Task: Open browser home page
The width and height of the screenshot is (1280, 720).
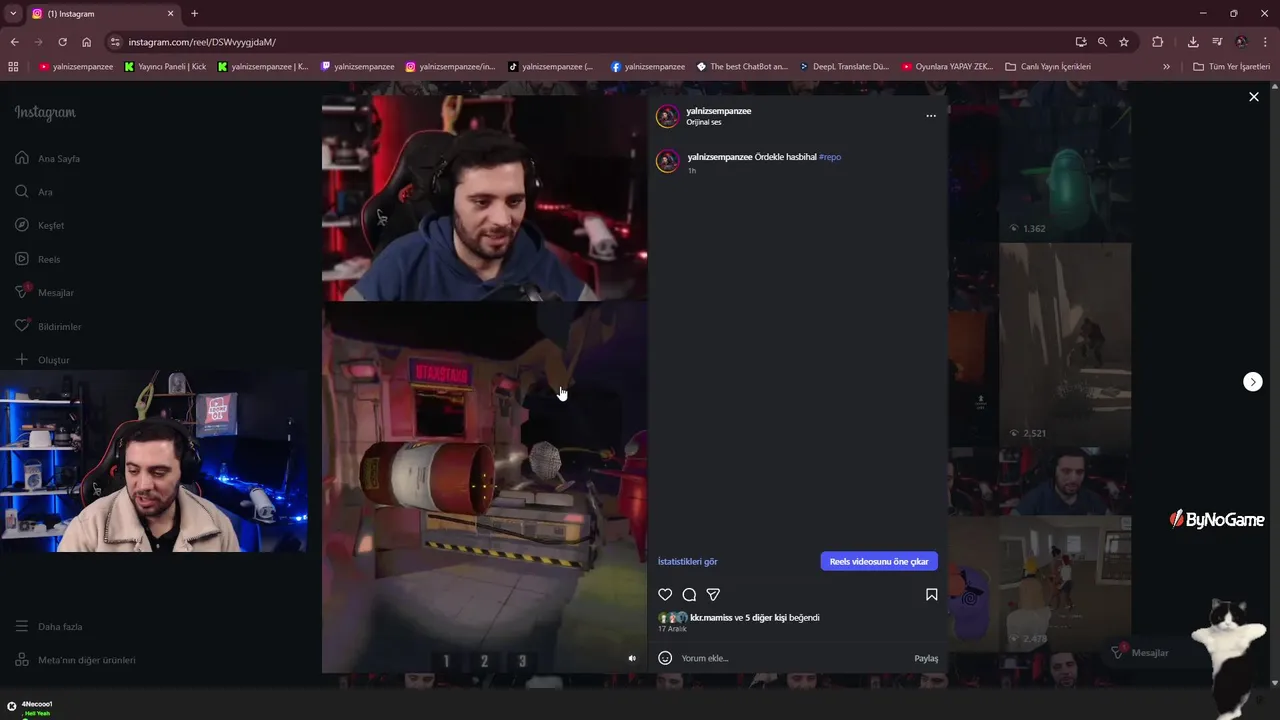Action: click(x=86, y=42)
